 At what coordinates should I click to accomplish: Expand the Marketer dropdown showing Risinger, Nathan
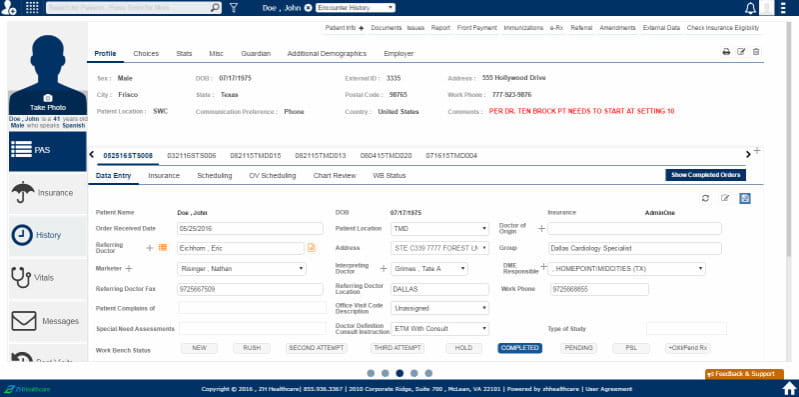pyautogui.click(x=242, y=269)
